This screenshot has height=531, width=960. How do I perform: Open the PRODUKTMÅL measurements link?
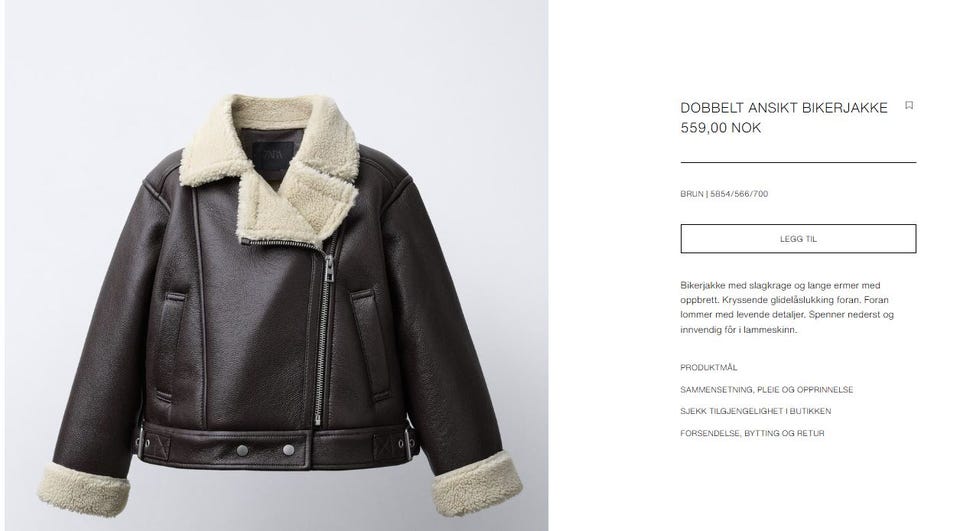708,367
